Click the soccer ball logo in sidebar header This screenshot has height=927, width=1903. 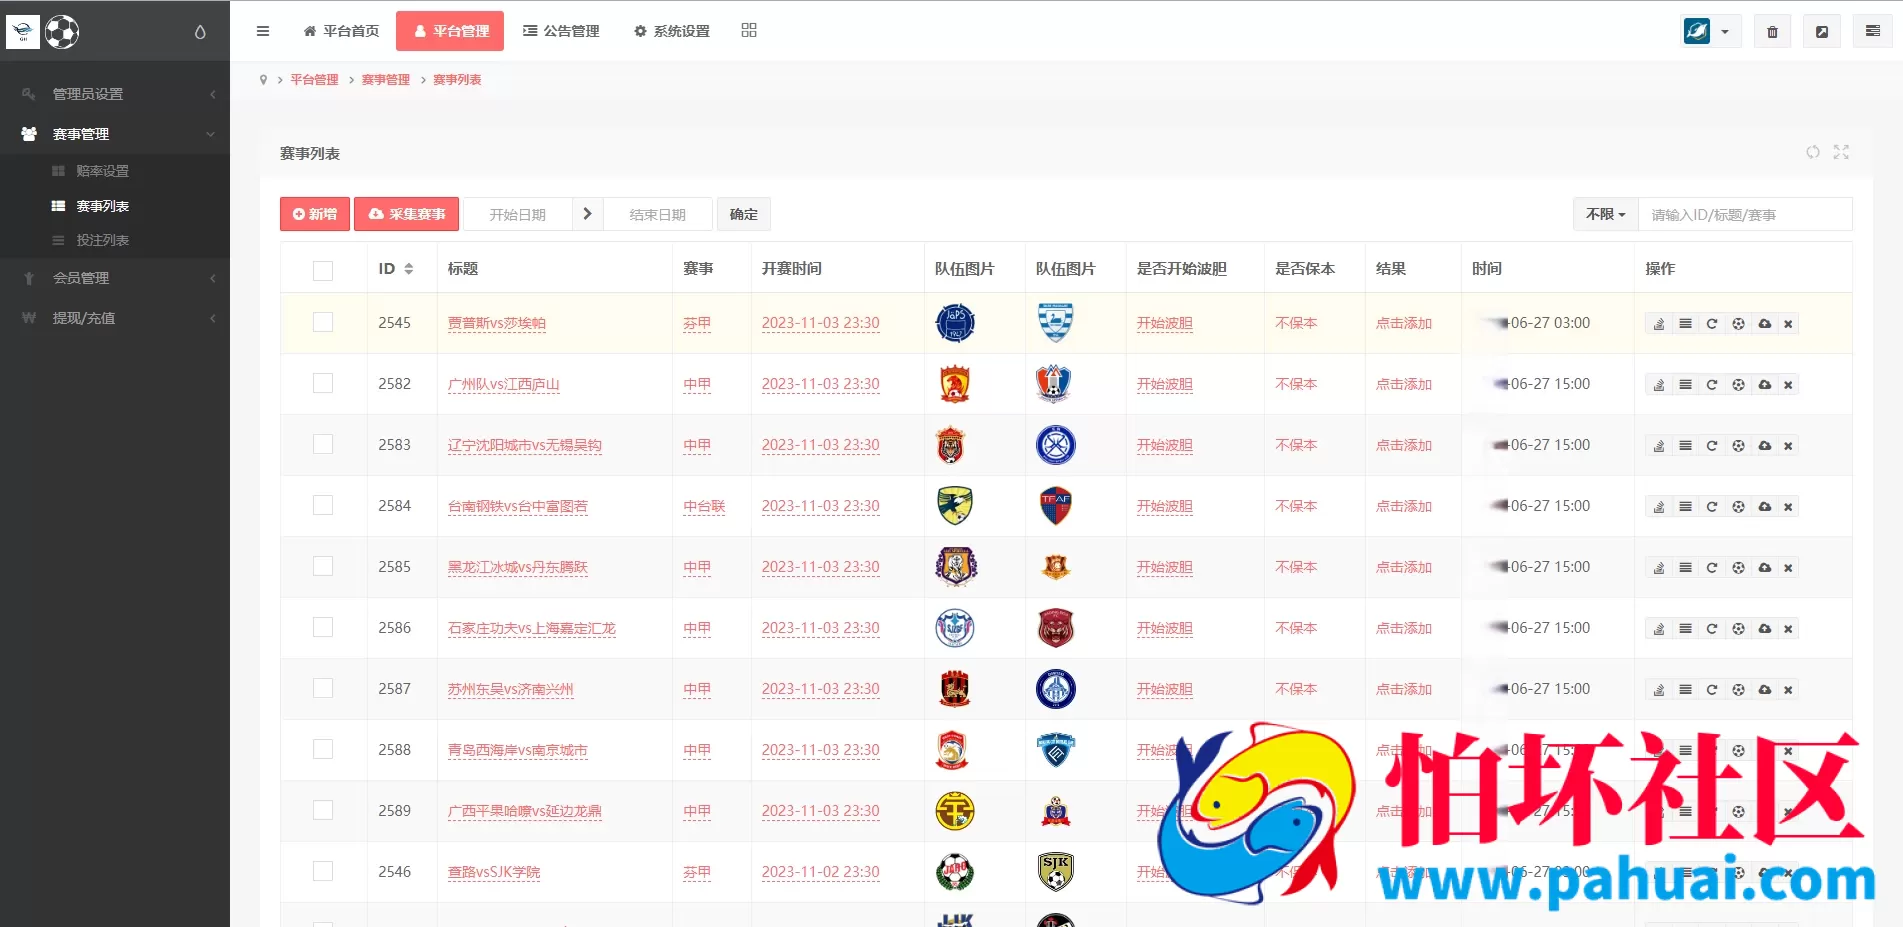[62, 32]
